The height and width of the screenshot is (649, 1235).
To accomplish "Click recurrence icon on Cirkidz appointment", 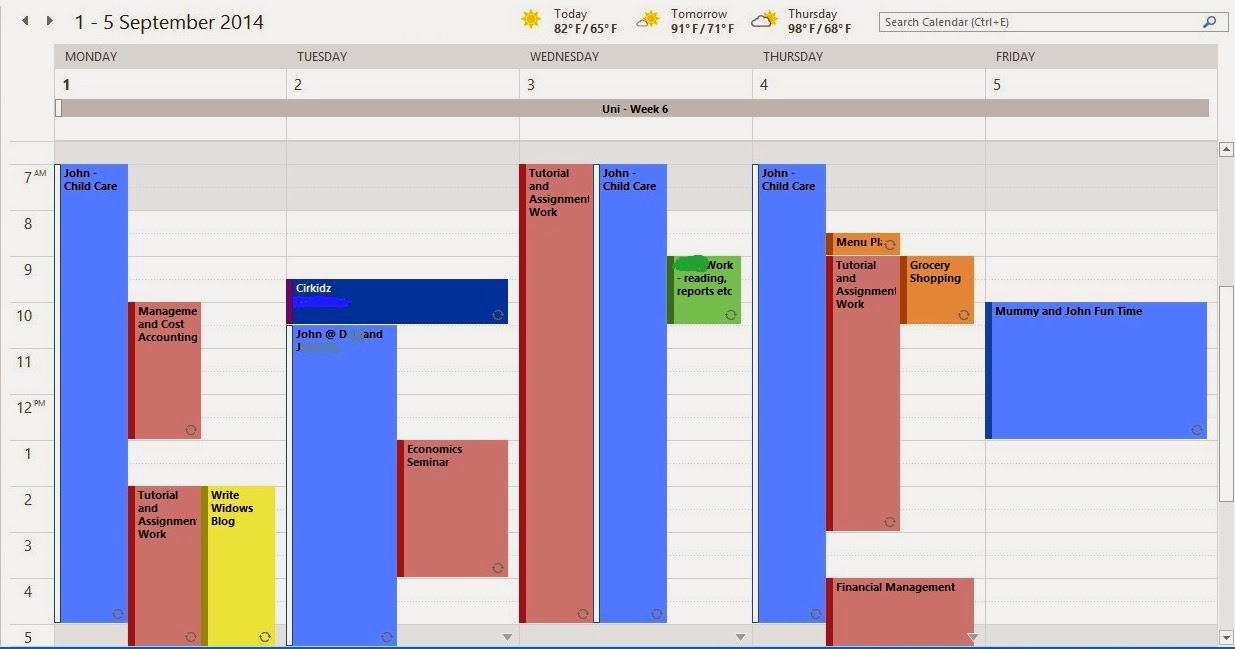I will coord(497,315).
